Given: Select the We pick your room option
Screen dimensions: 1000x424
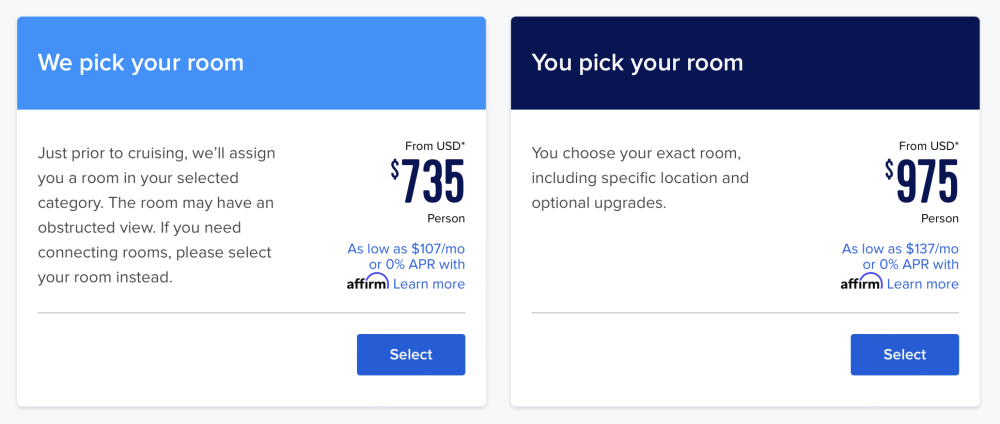Looking at the screenshot, I should pyautogui.click(x=411, y=355).
